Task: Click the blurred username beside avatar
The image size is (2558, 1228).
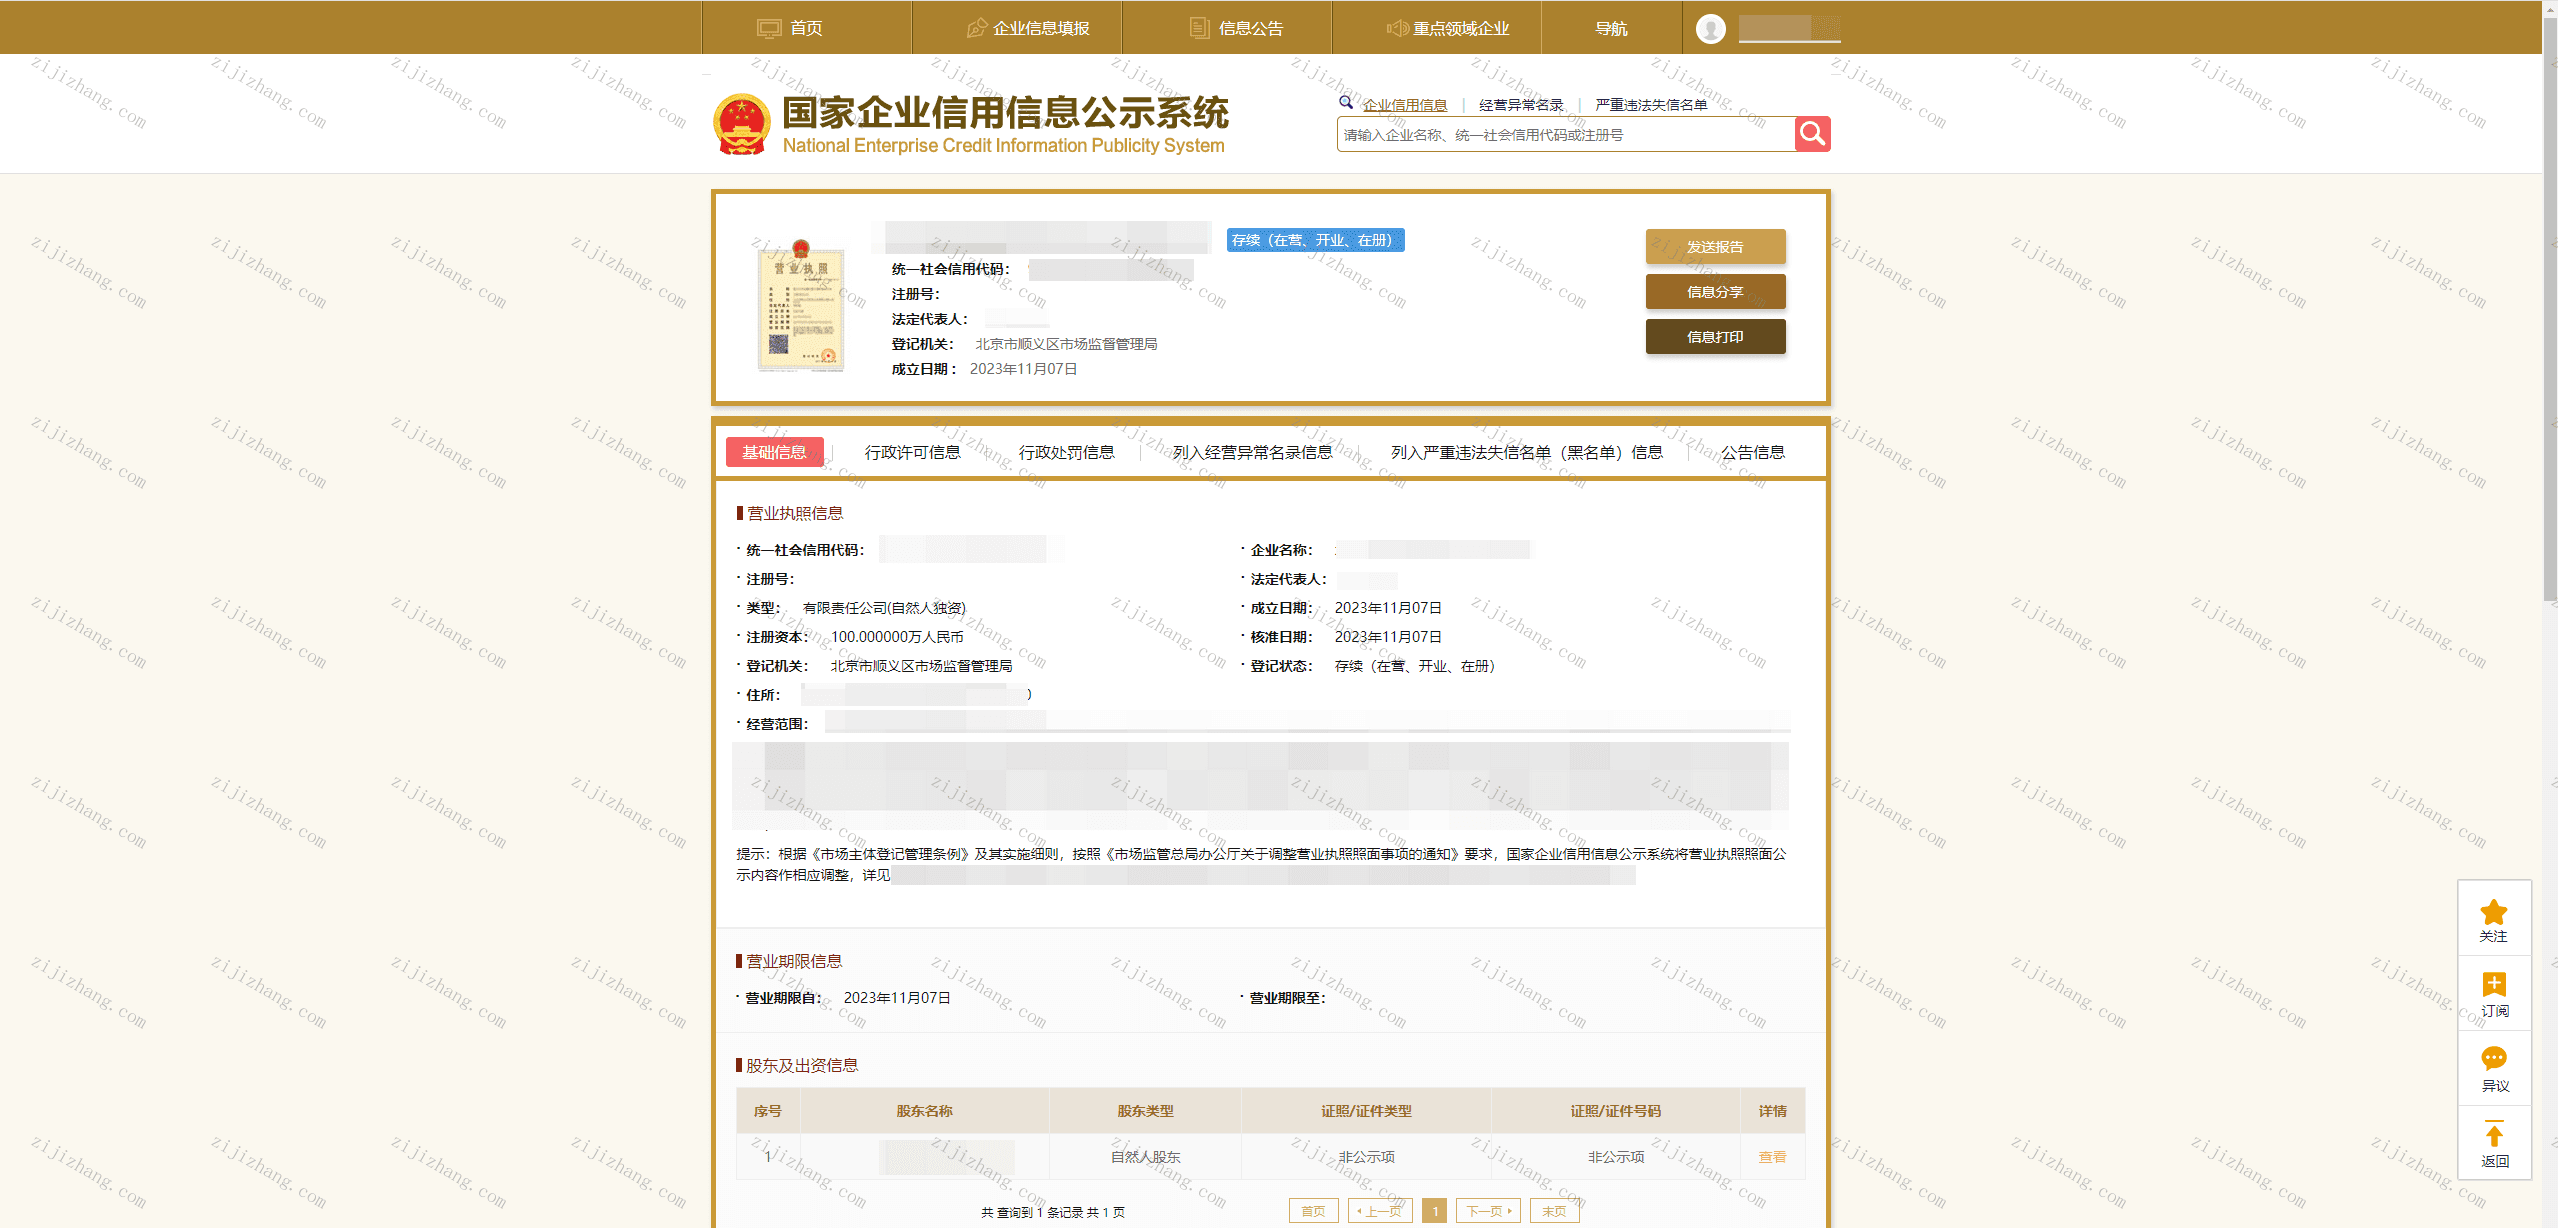Action: pos(1789,28)
